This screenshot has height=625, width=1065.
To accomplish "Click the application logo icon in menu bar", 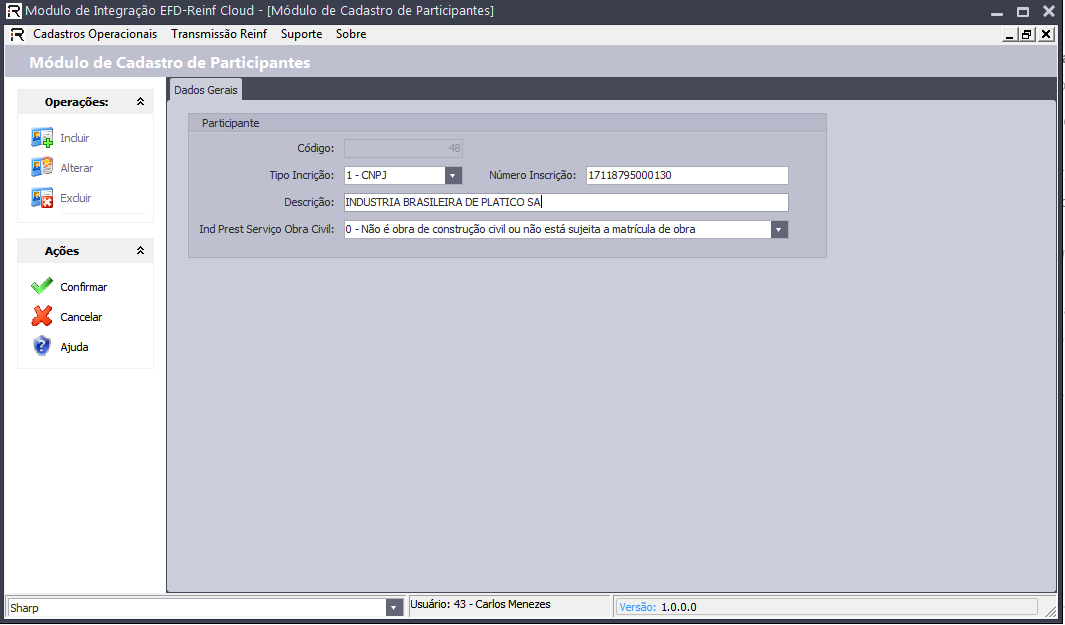I will pos(18,34).
